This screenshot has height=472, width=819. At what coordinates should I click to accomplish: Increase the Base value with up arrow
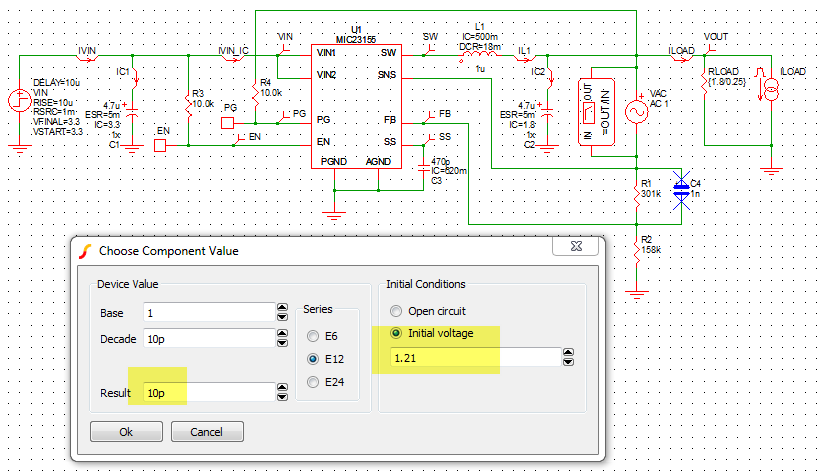(x=282, y=308)
